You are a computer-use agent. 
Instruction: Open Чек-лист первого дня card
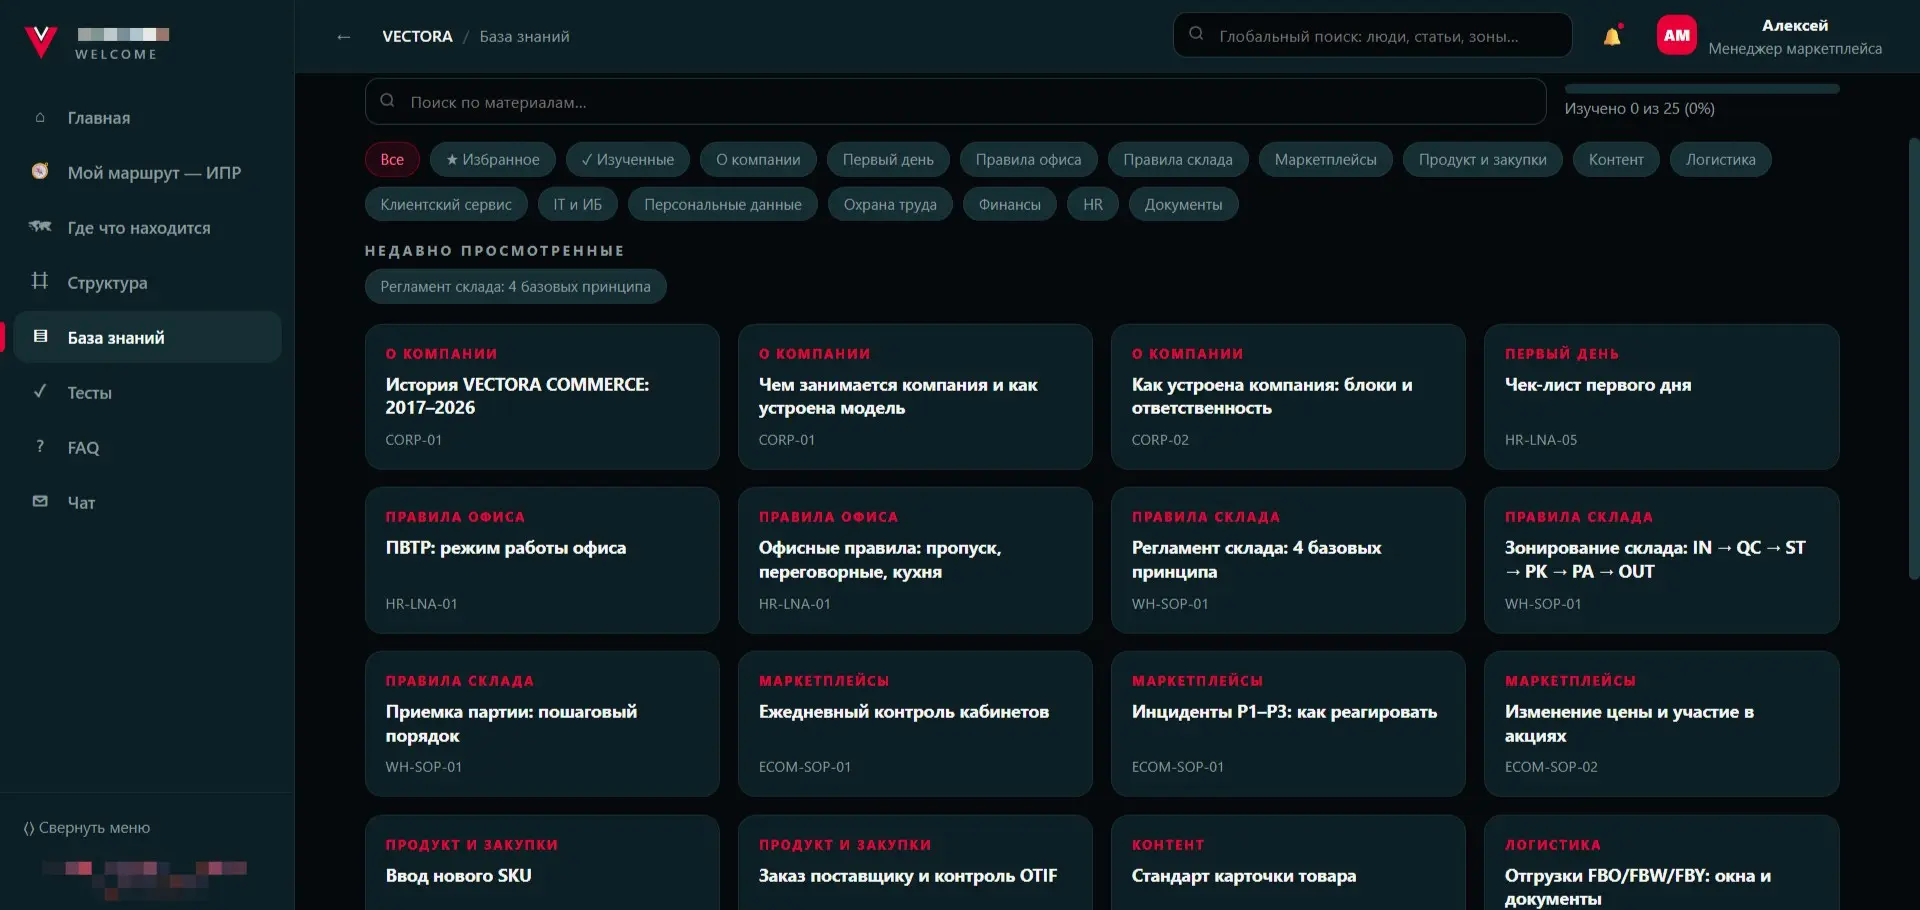point(1662,397)
